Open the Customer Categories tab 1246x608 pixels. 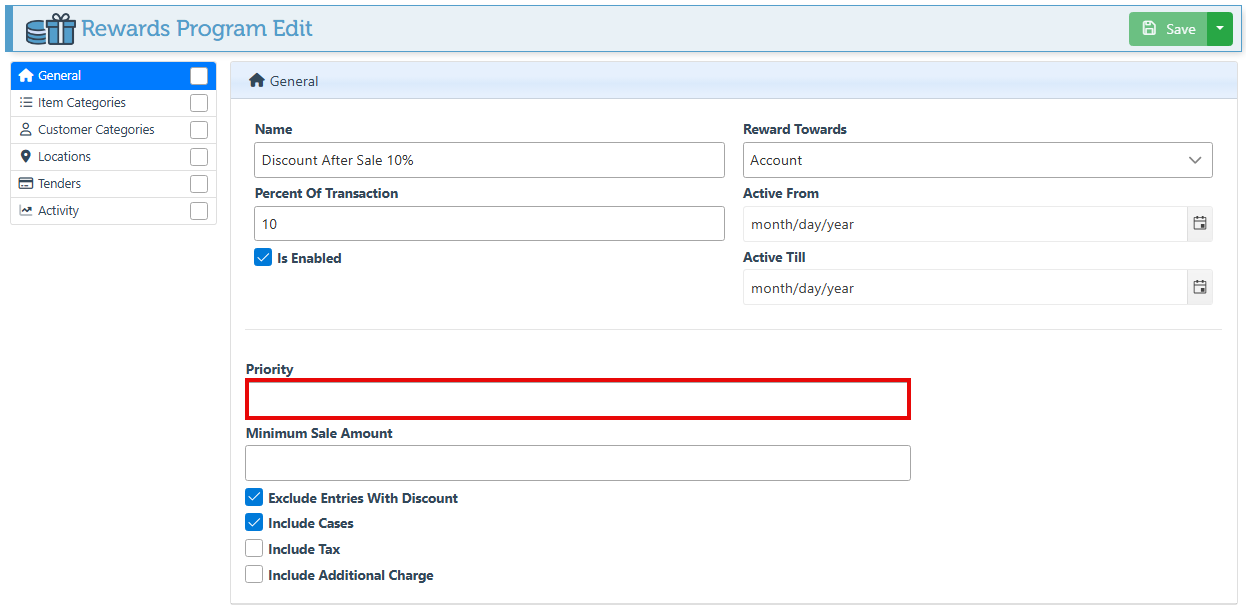pos(96,130)
